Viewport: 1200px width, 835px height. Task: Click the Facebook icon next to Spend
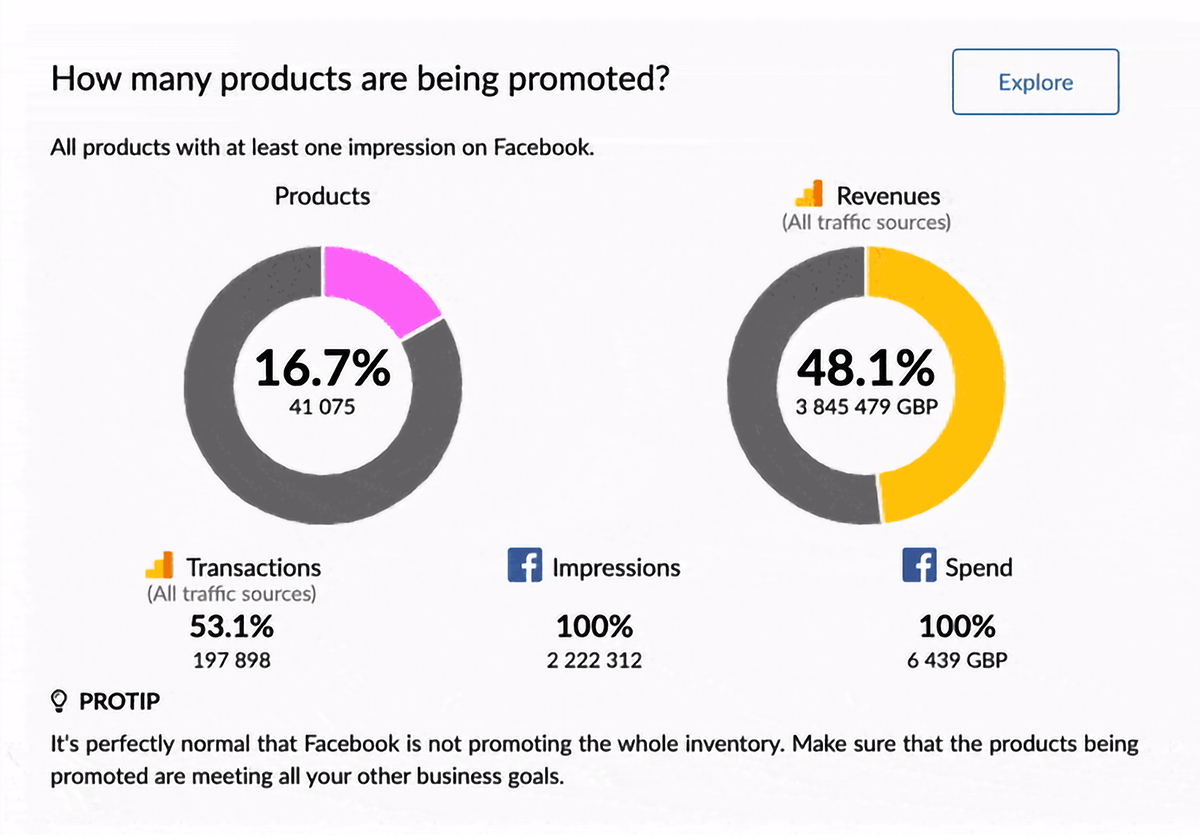tap(920, 566)
